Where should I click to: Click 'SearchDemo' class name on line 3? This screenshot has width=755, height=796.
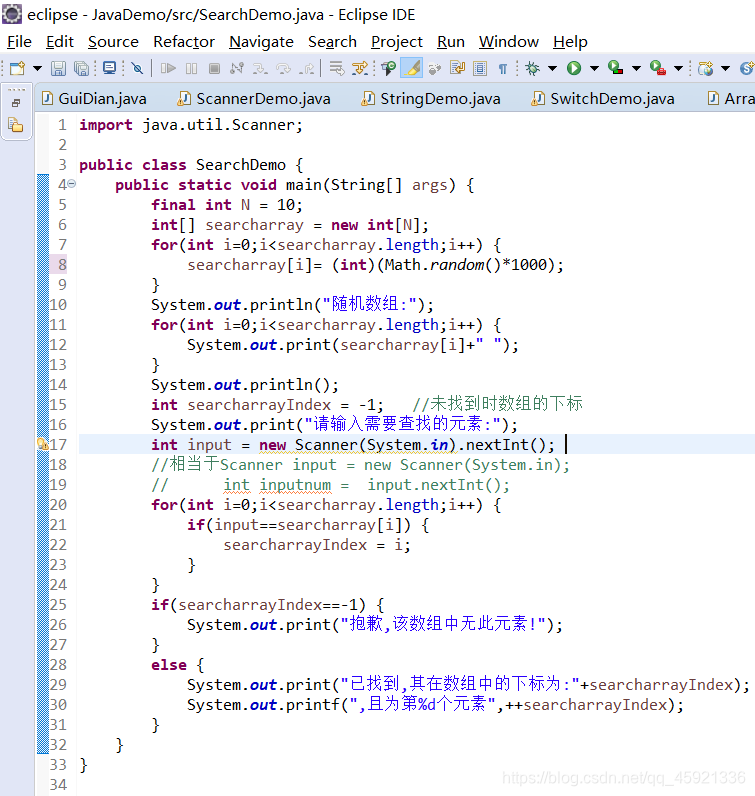241,165
